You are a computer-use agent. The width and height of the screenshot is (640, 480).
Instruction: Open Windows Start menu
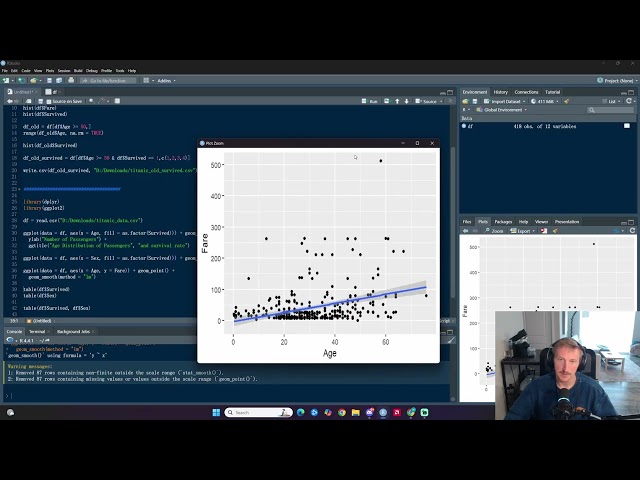coord(216,412)
